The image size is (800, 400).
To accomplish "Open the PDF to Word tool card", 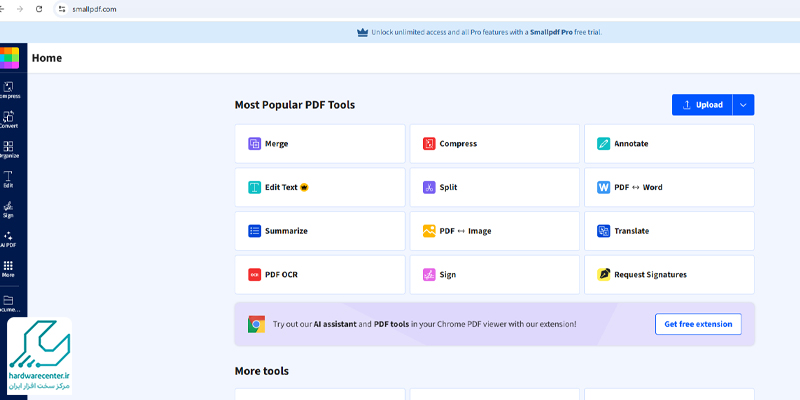I will (x=669, y=187).
